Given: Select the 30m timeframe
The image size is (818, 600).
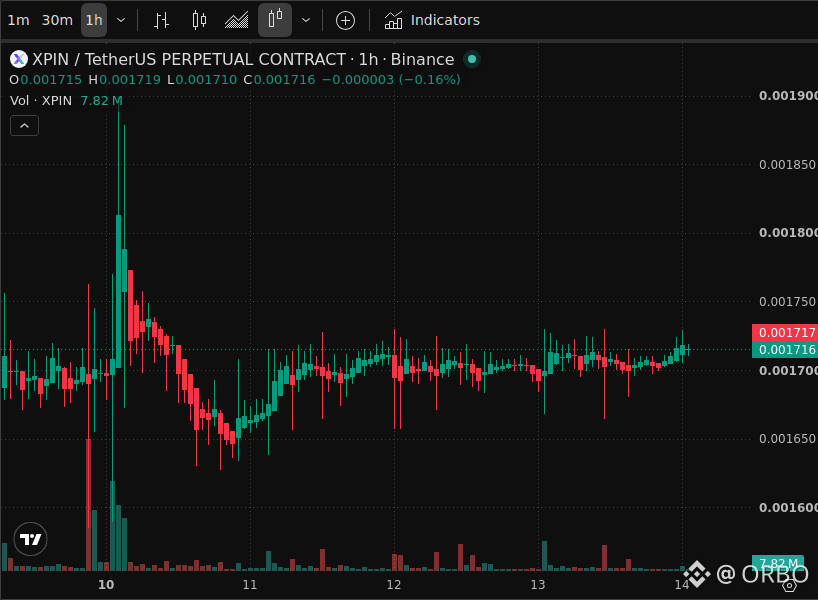Looking at the screenshot, I should (x=57, y=20).
